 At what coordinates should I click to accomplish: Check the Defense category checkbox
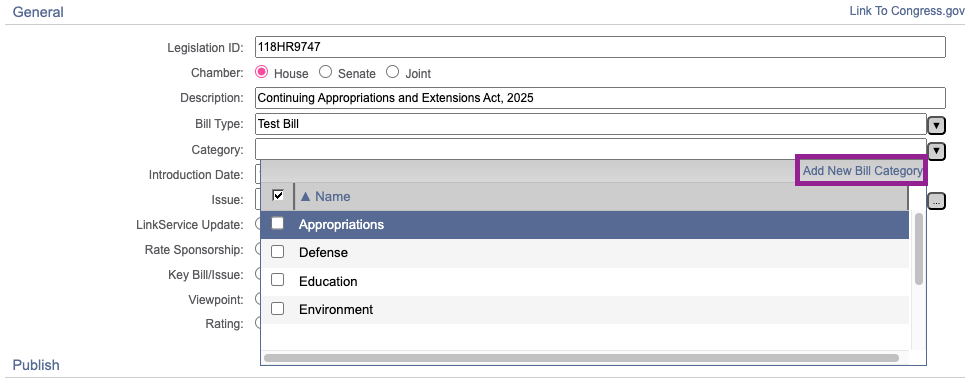278,252
